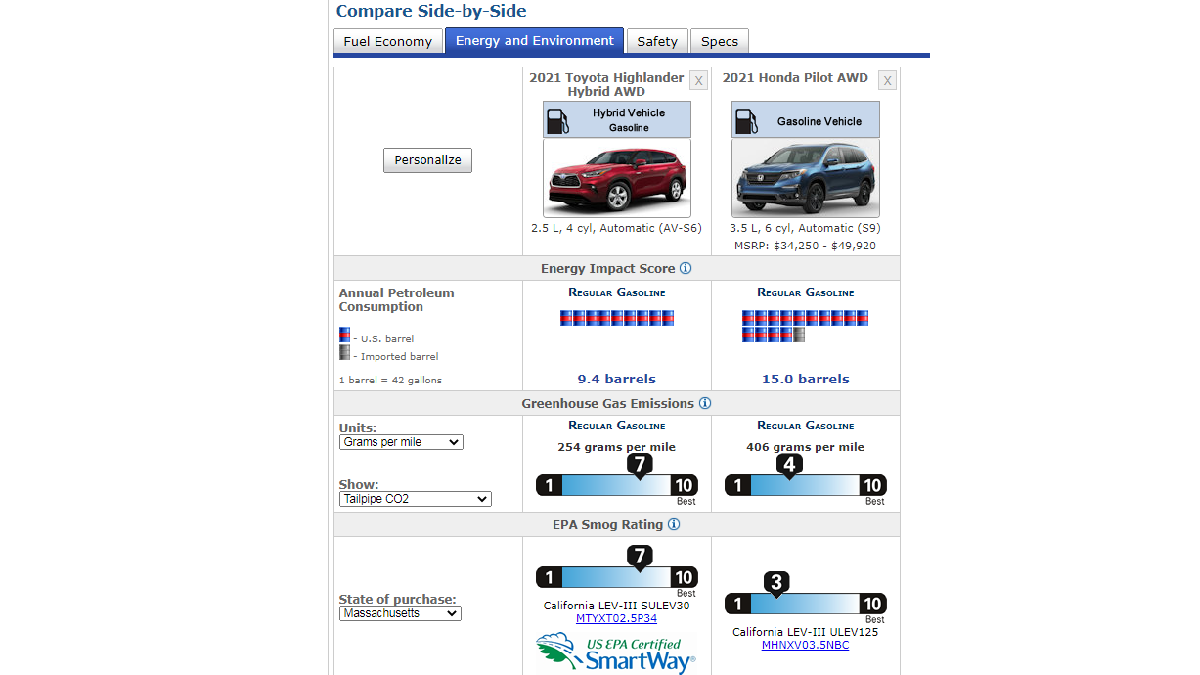The width and height of the screenshot is (1200, 675).
Task: Click the Highlander greenhouse gas rating scale
Action: click(x=617, y=485)
